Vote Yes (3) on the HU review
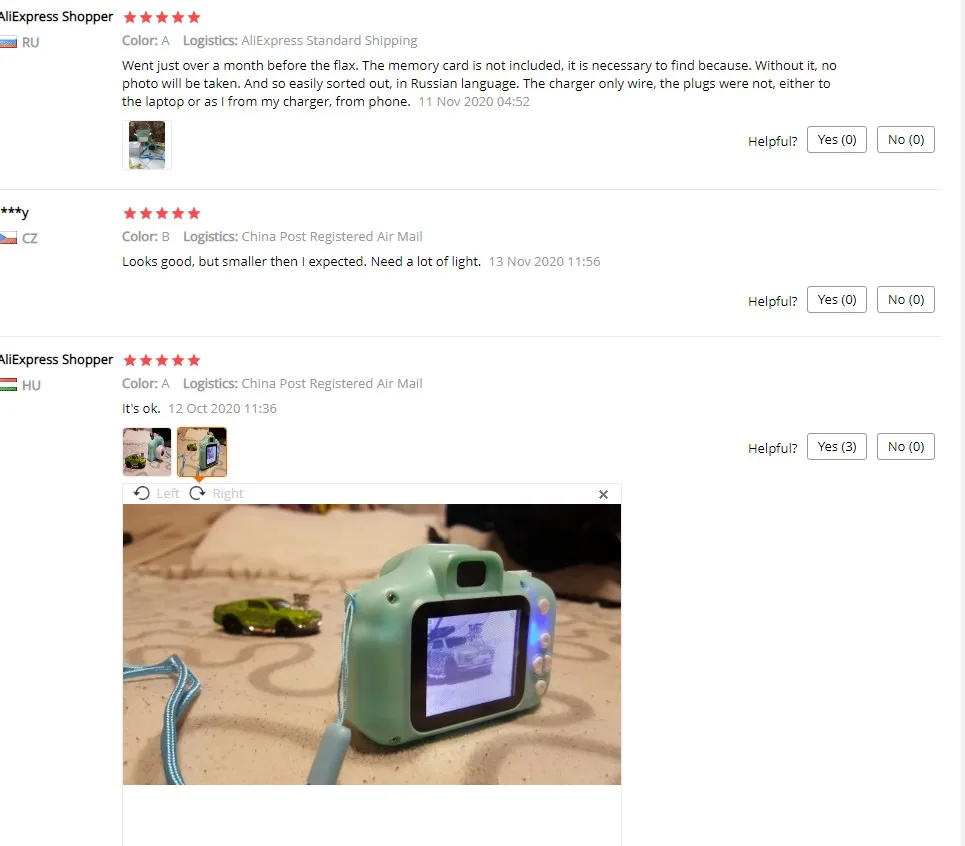The image size is (965, 846). (836, 447)
